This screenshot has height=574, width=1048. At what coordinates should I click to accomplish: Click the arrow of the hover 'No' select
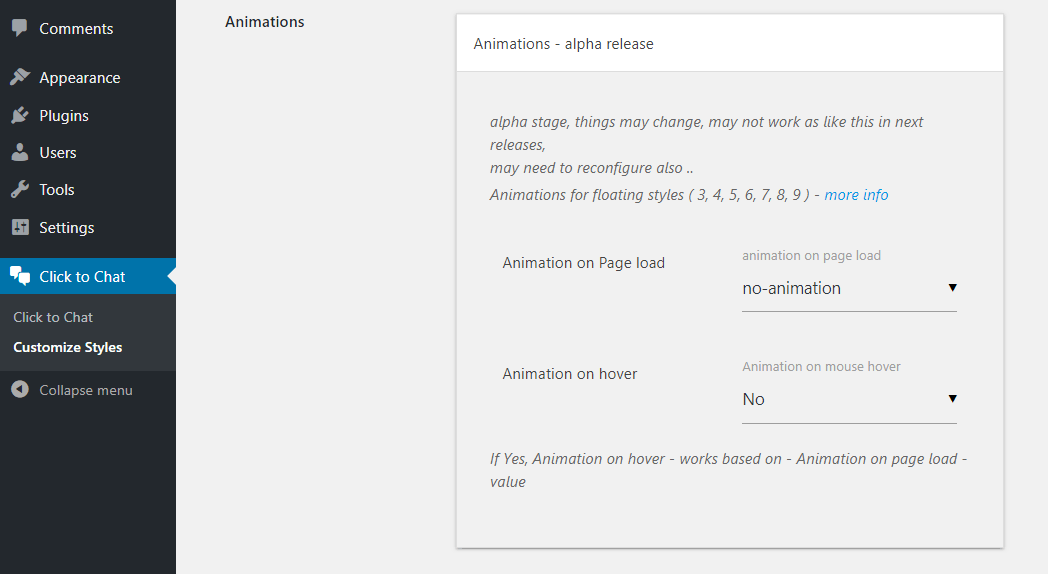952,399
